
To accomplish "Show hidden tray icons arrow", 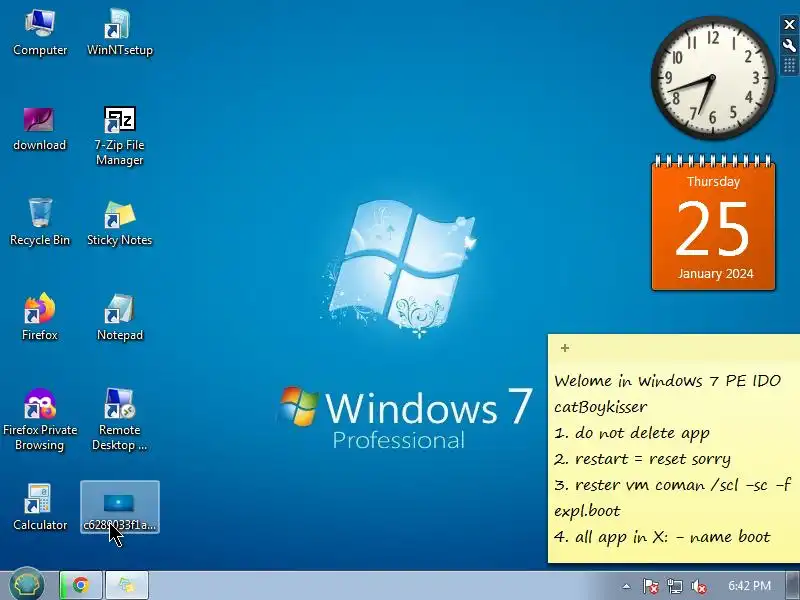I will tap(627, 586).
